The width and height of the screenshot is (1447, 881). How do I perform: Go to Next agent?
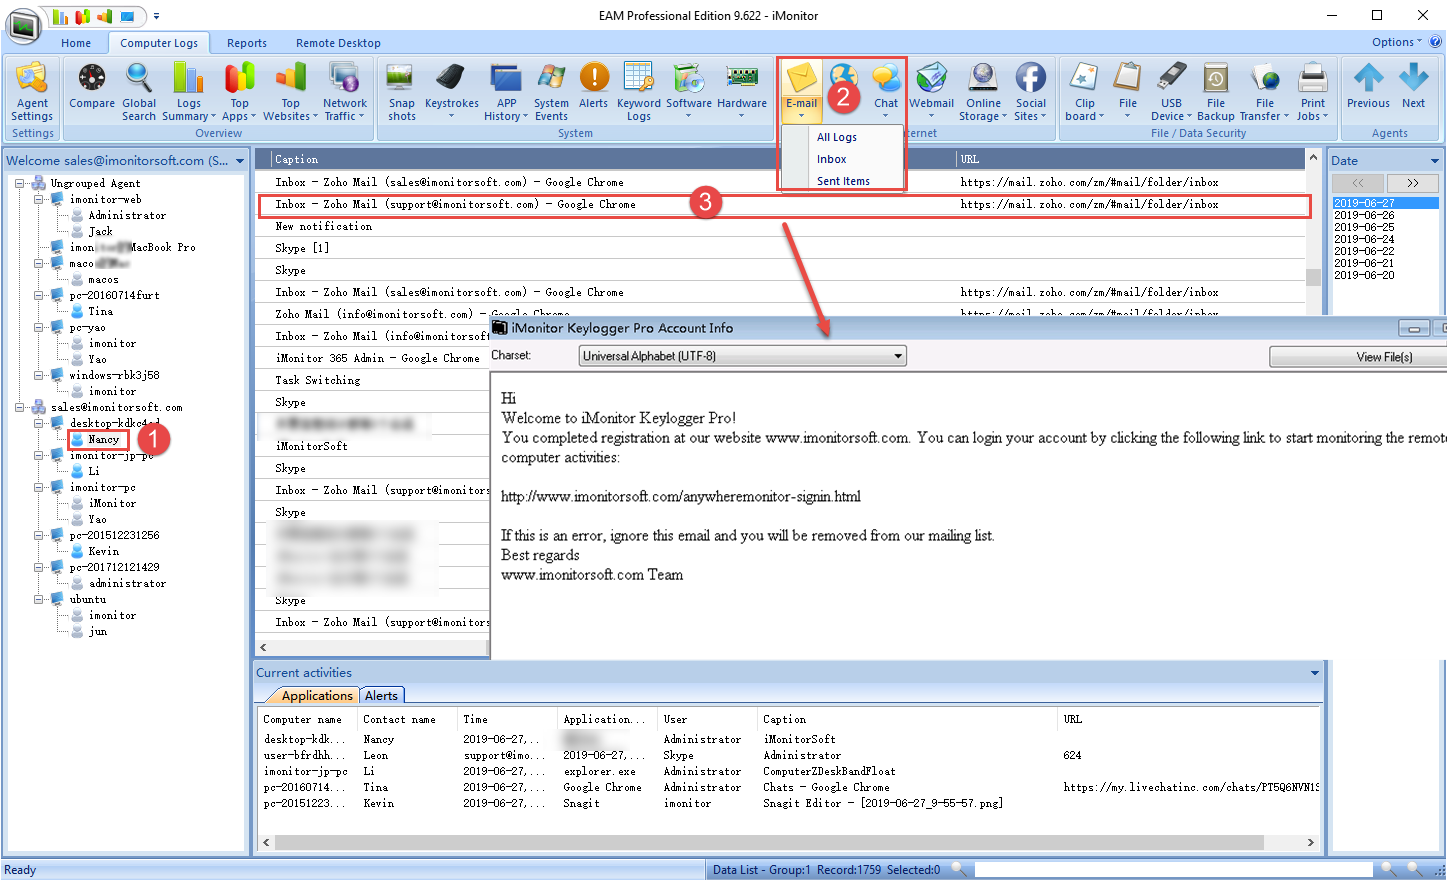click(x=1413, y=87)
